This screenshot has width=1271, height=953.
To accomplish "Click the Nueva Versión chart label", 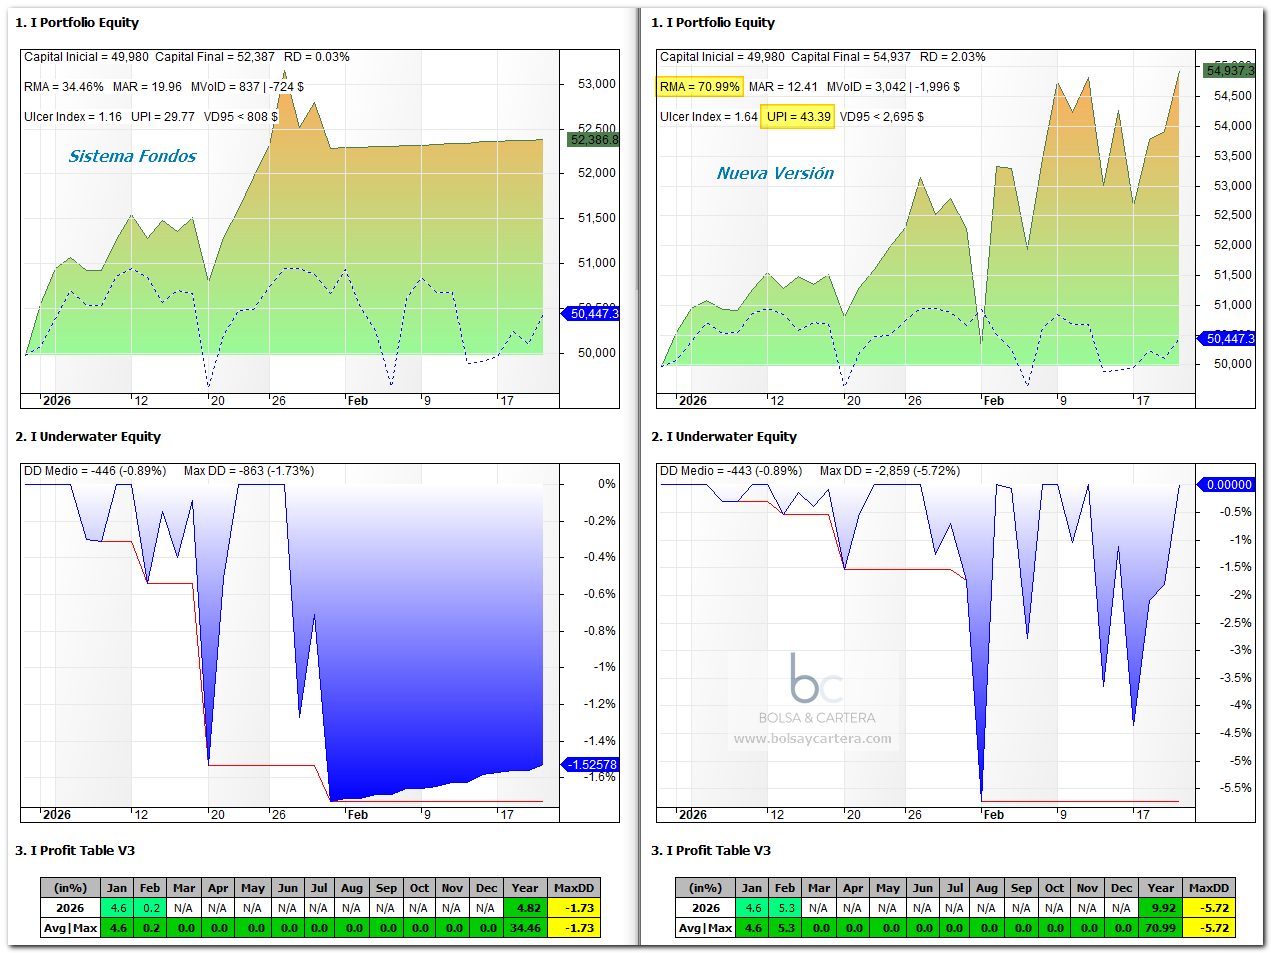I will [x=775, y=173].
